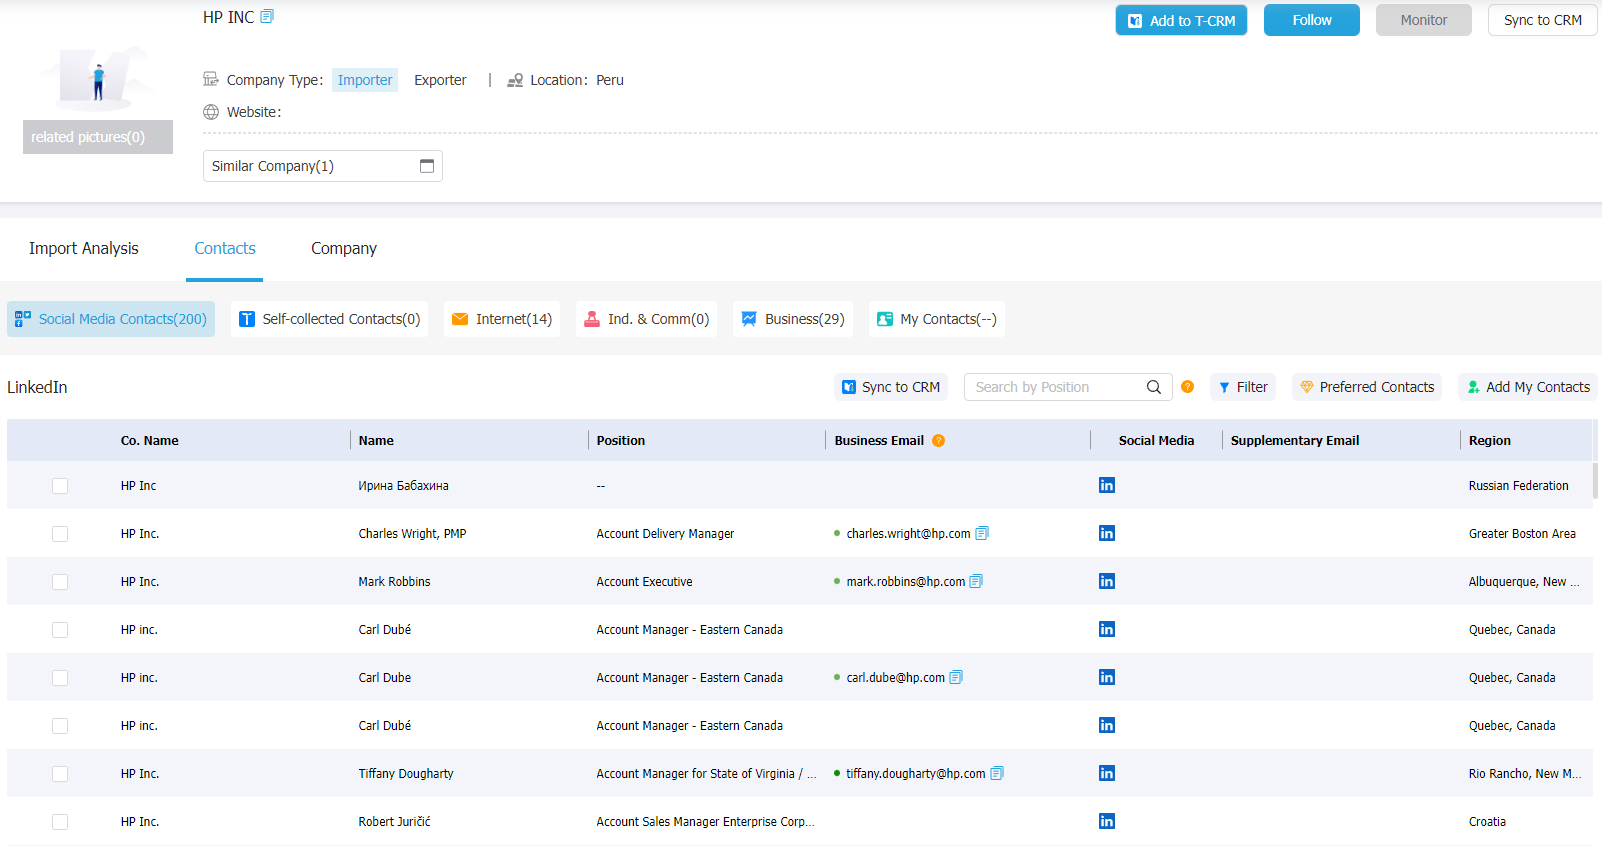Open the Filter options

1243,387
